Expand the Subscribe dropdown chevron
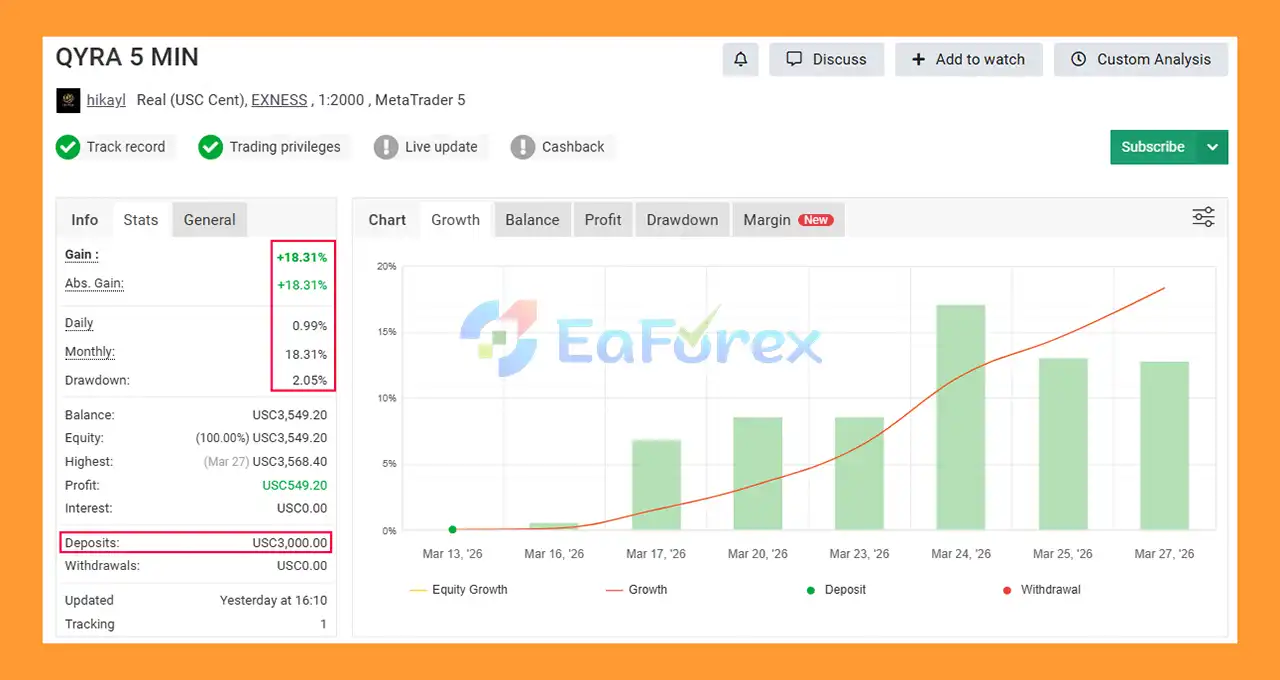This screenshot has height=680, width=1280. point(1212,147)
